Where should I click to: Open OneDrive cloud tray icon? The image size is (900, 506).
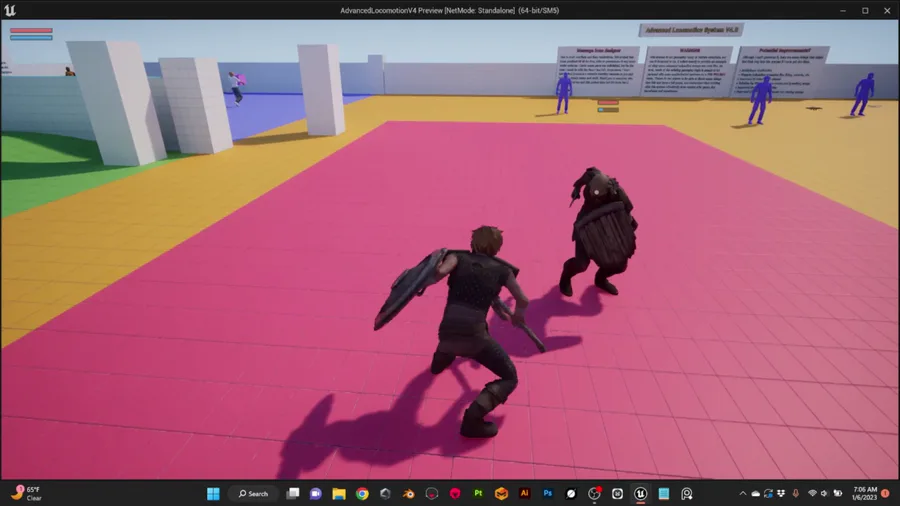pyautogui.click(x=755, y=493)
